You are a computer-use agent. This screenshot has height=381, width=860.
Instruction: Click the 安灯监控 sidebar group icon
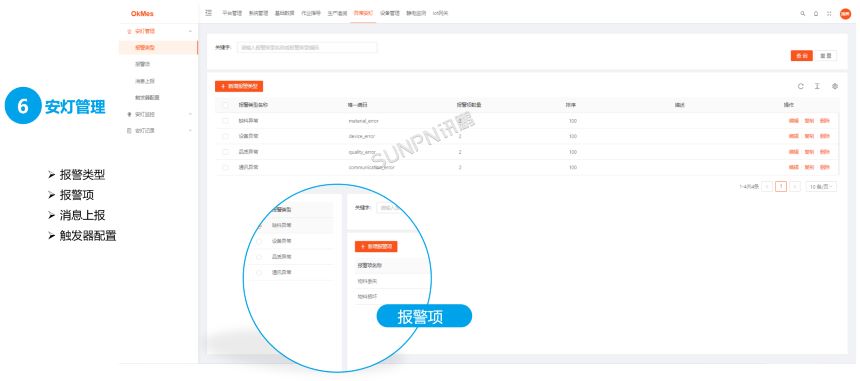(x=129, y=115)
